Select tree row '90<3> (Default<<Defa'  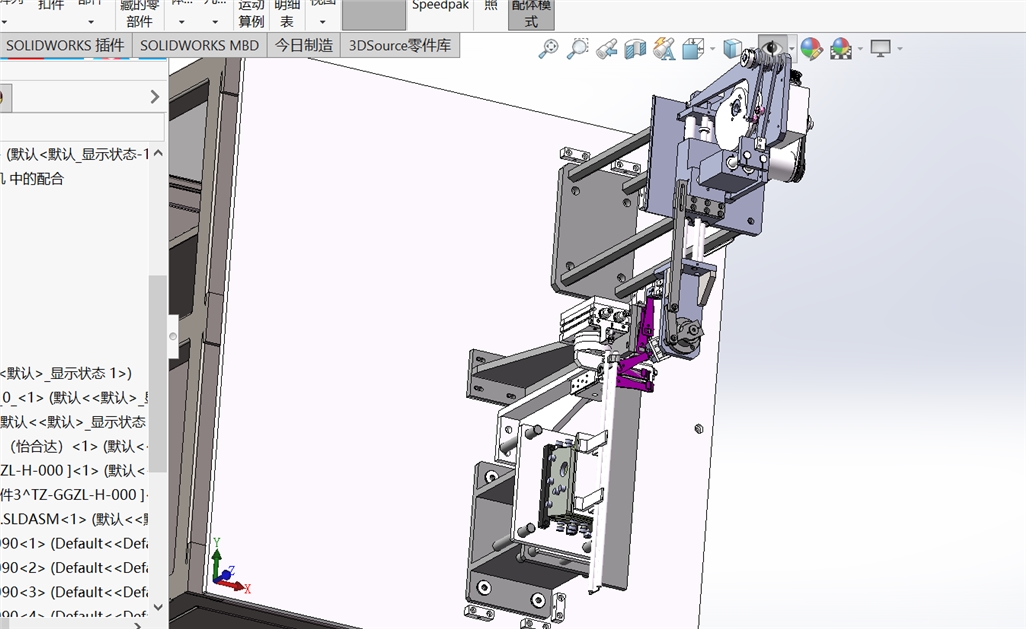pyautogui.click(x=75, y=592)
